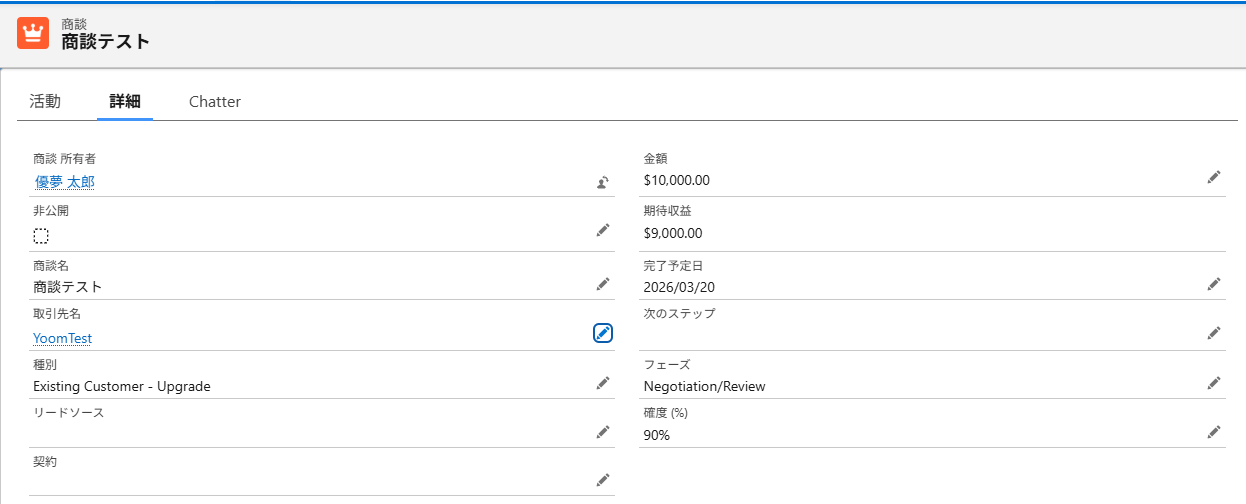The width and height of the screenshot is (1246, 504).
Task: Edit the 非公開 field with pencil icon
Action: coord(602,230)
